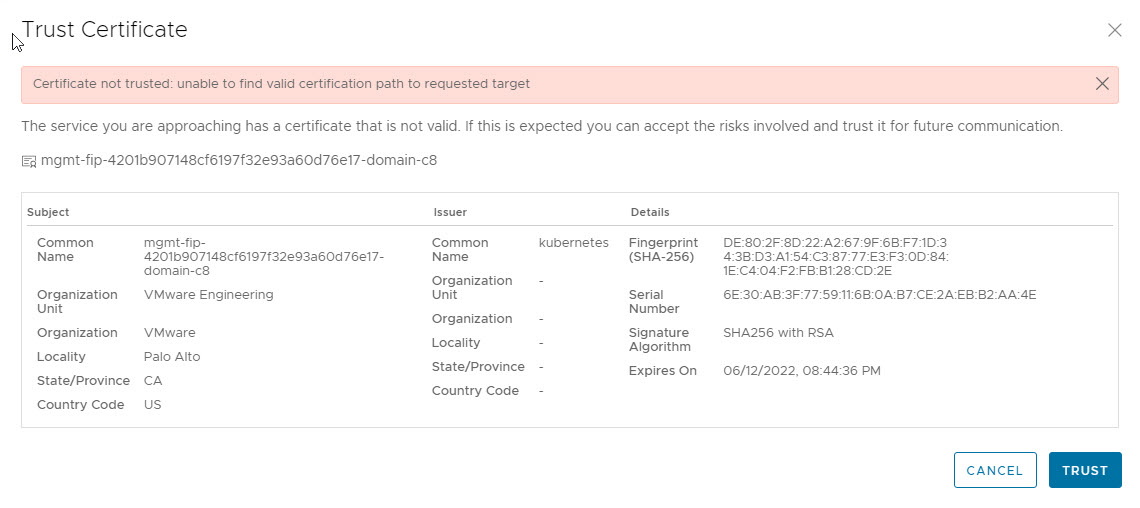Dismiss the red certificate not trusted alert
This screenshot has width=1140, height=508.
coord(1102,84)
